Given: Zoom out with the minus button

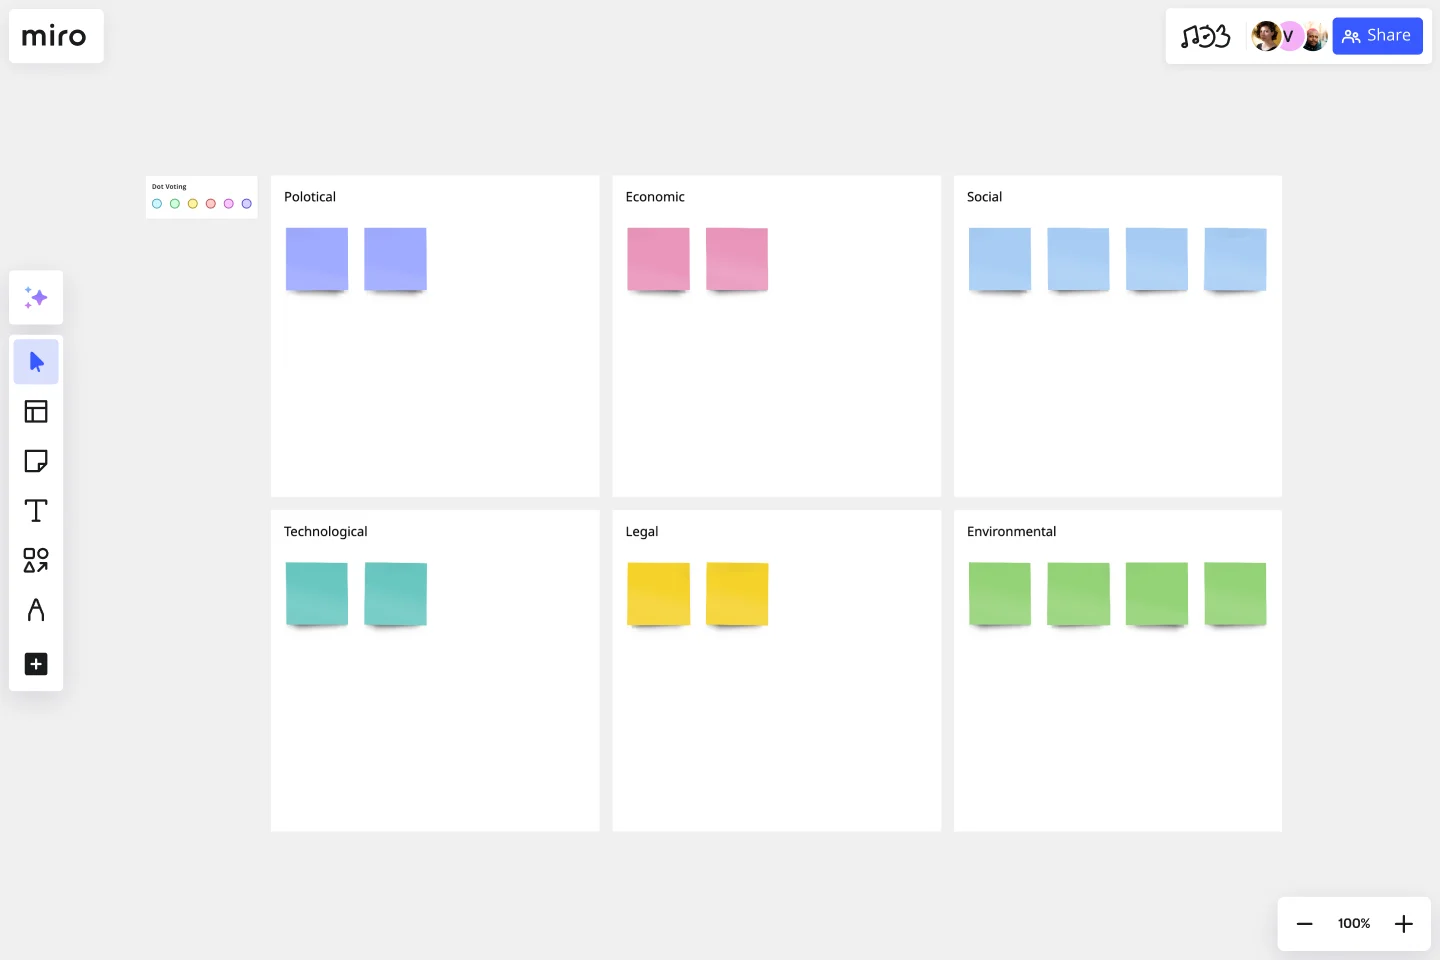Looking at the screenshot, I should pyautogui.click(x=1304, y=924).
